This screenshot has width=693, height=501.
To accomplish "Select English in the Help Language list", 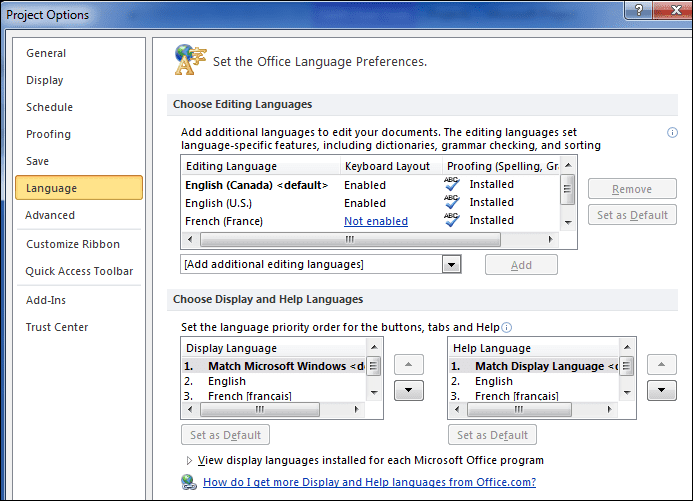I will (534, 381).
